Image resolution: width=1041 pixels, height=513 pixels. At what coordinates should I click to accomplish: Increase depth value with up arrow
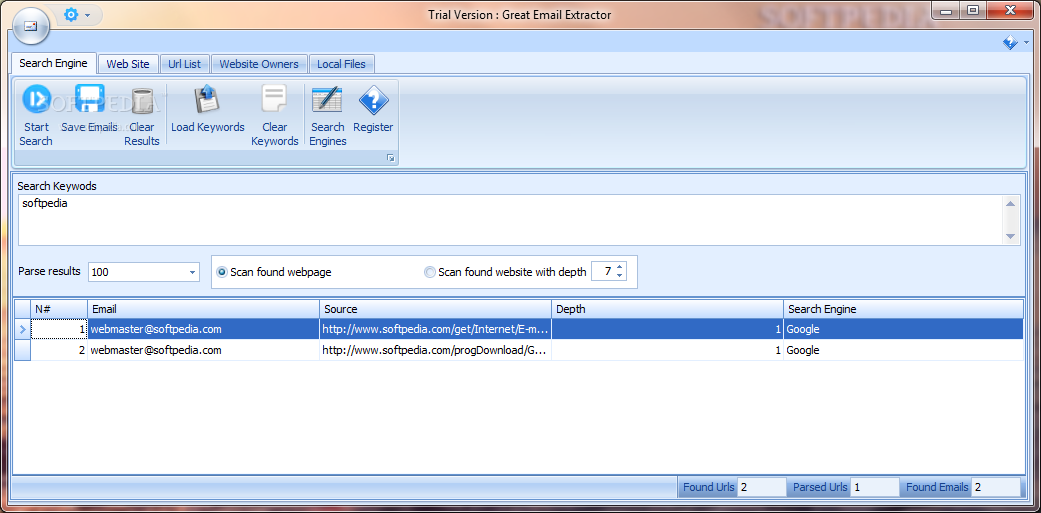click(619, 267)
